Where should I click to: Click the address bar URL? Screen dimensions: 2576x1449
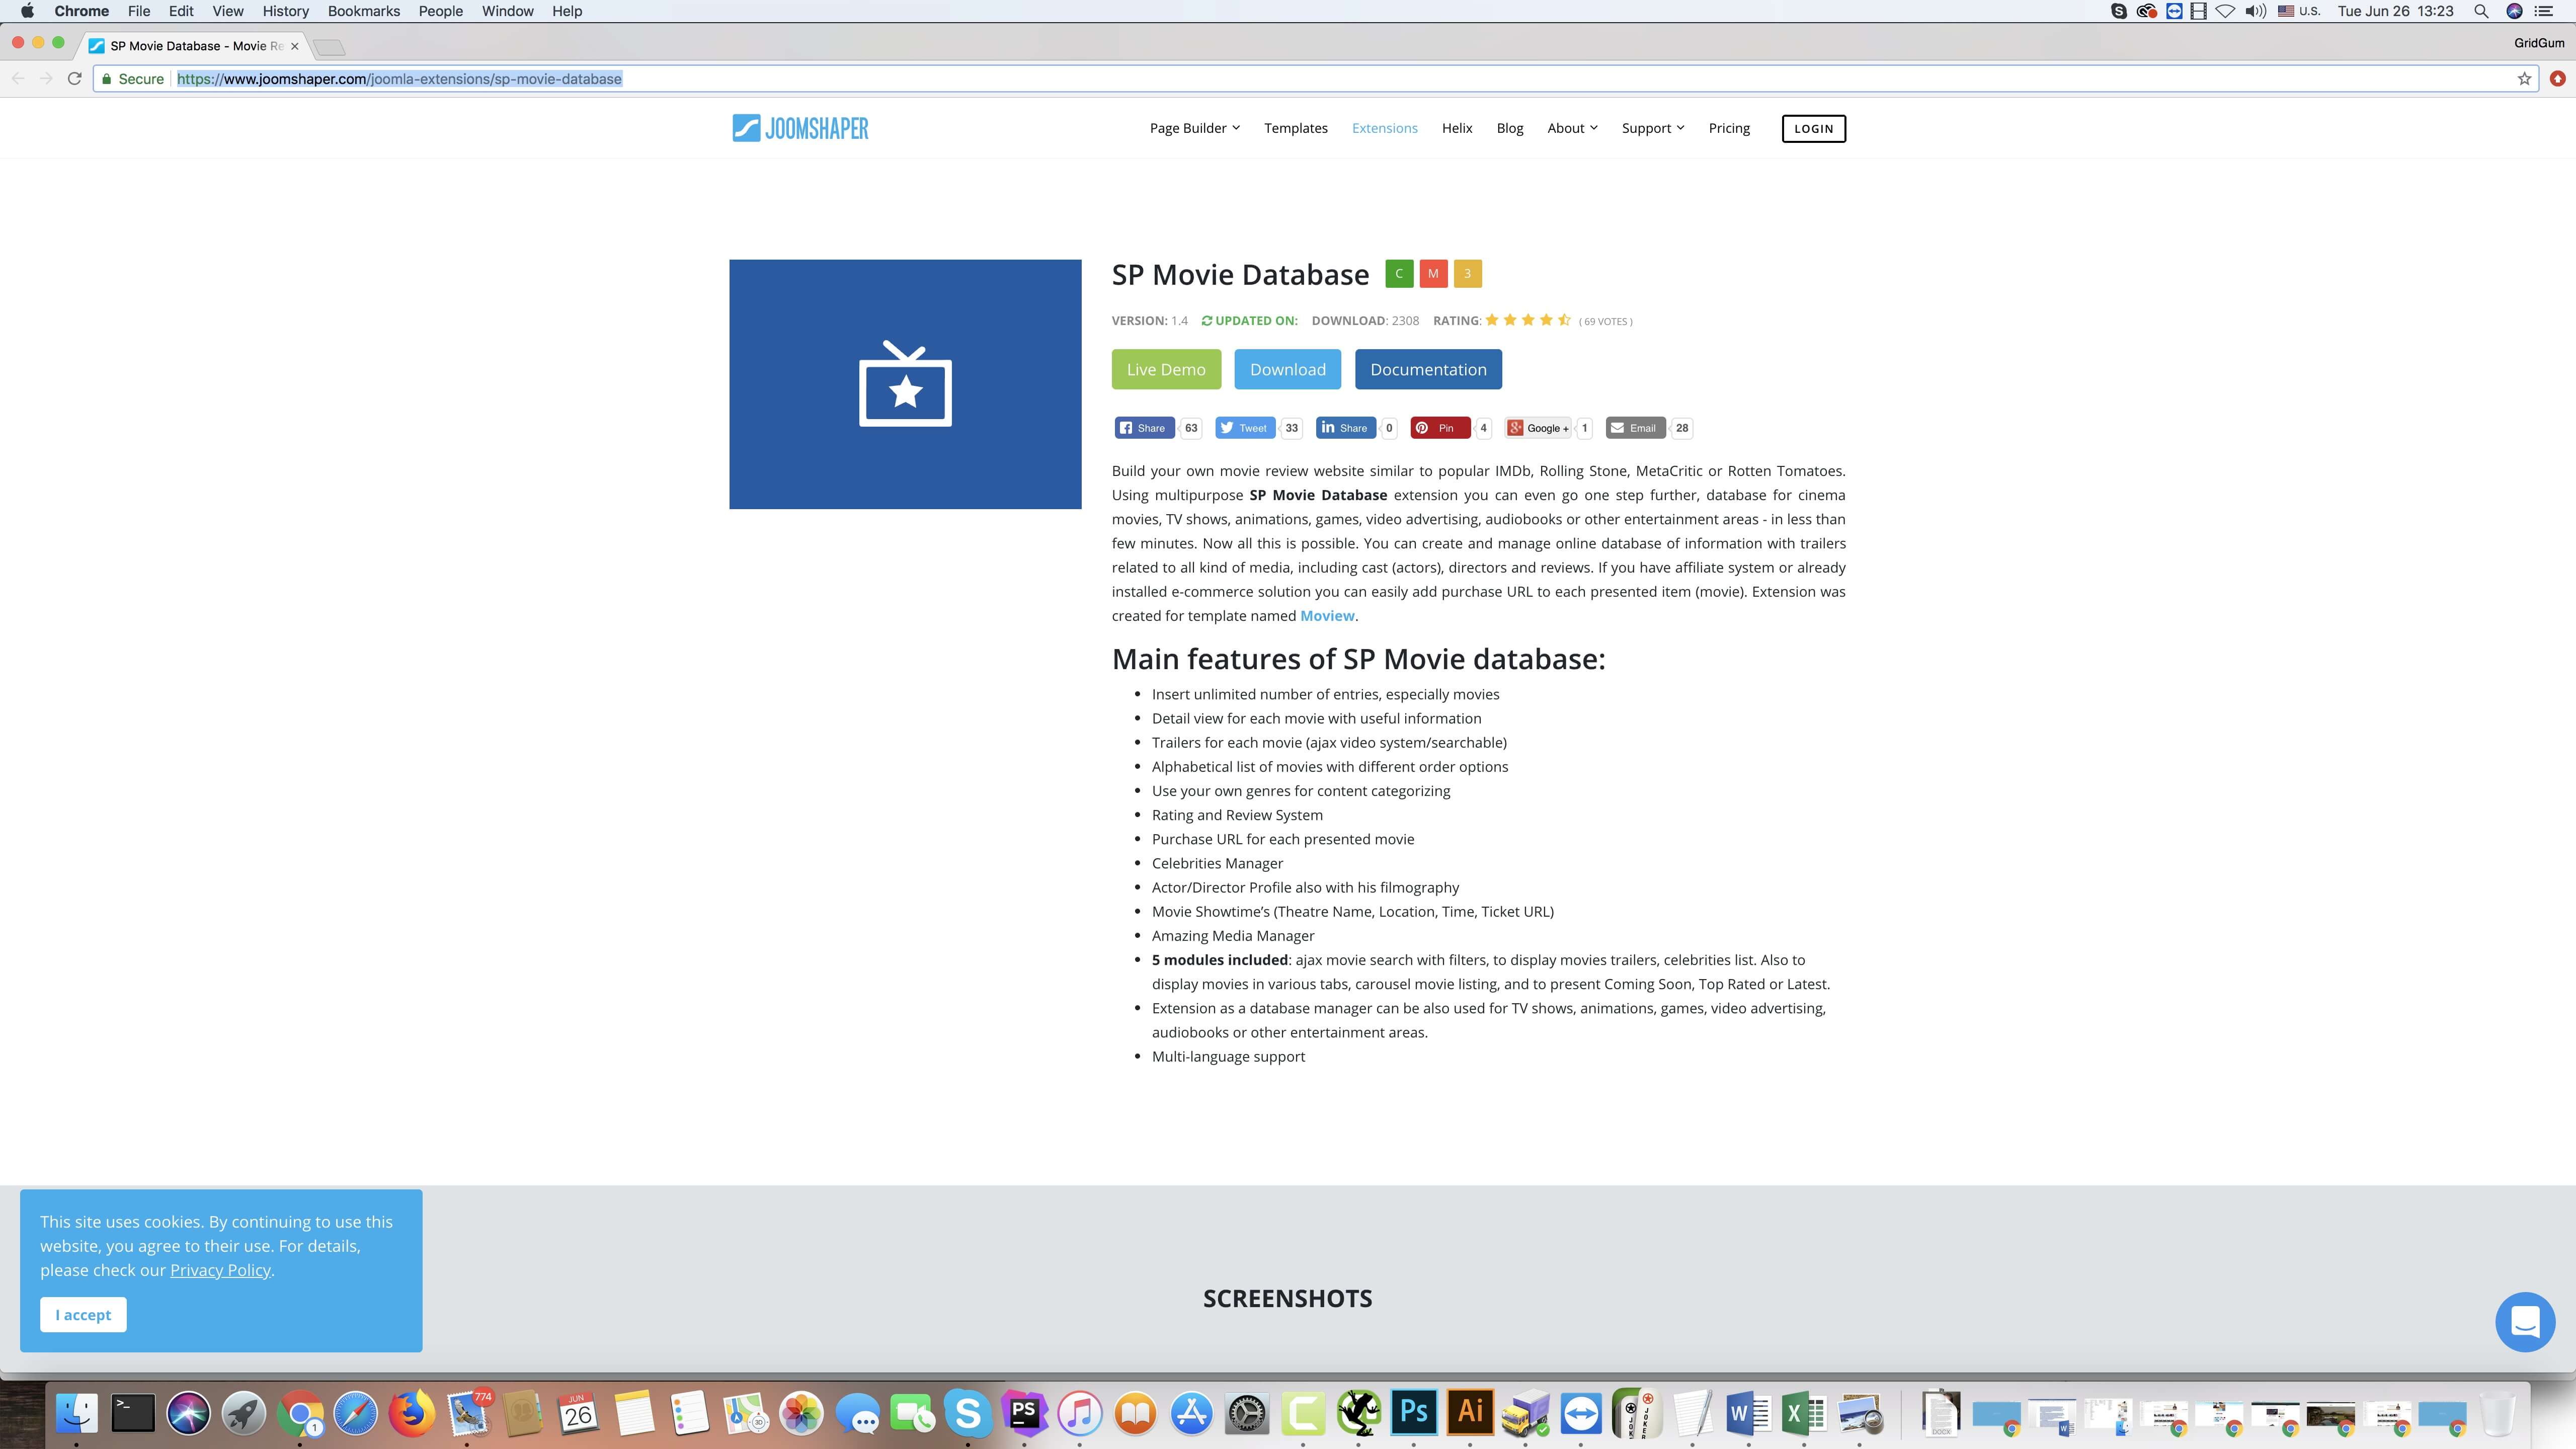click(399, 79)
